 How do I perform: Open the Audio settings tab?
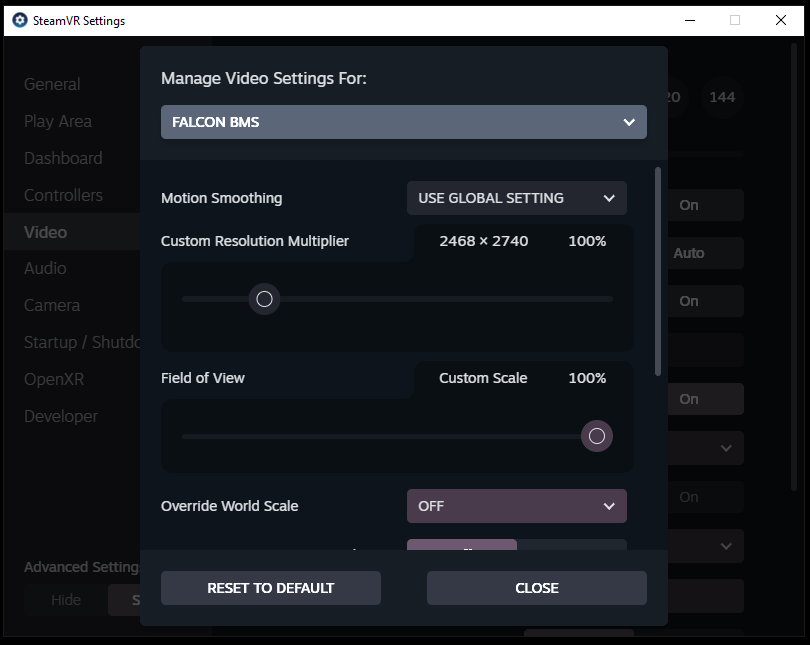pos(45,268)
